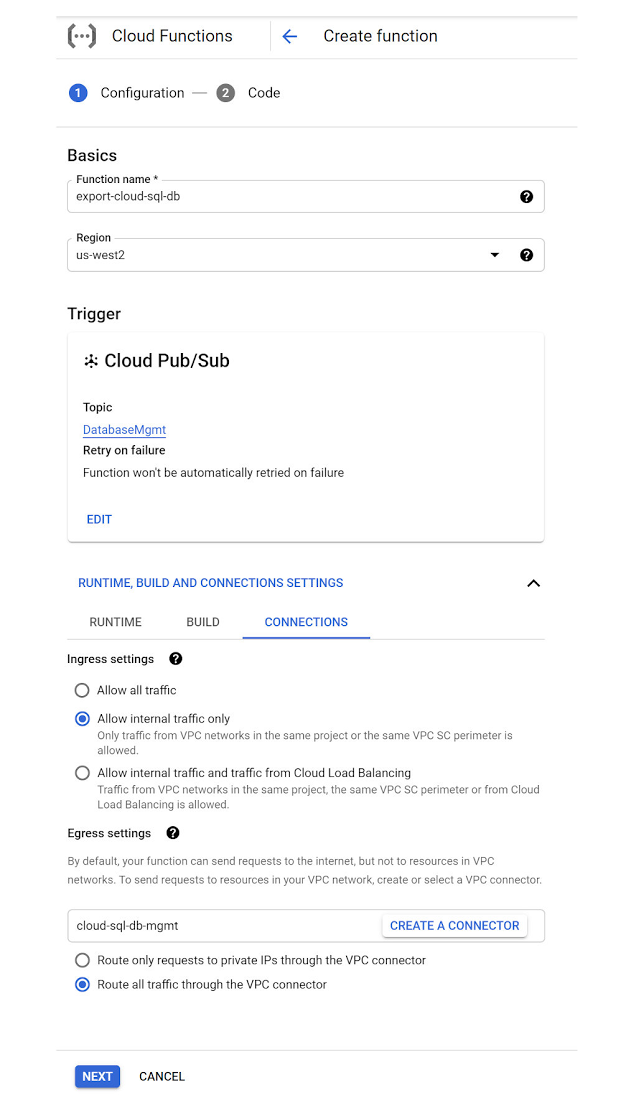This screenshot has width=626, height=1100.
Task: Open help for Function name field
Action: tap(527, 196)
